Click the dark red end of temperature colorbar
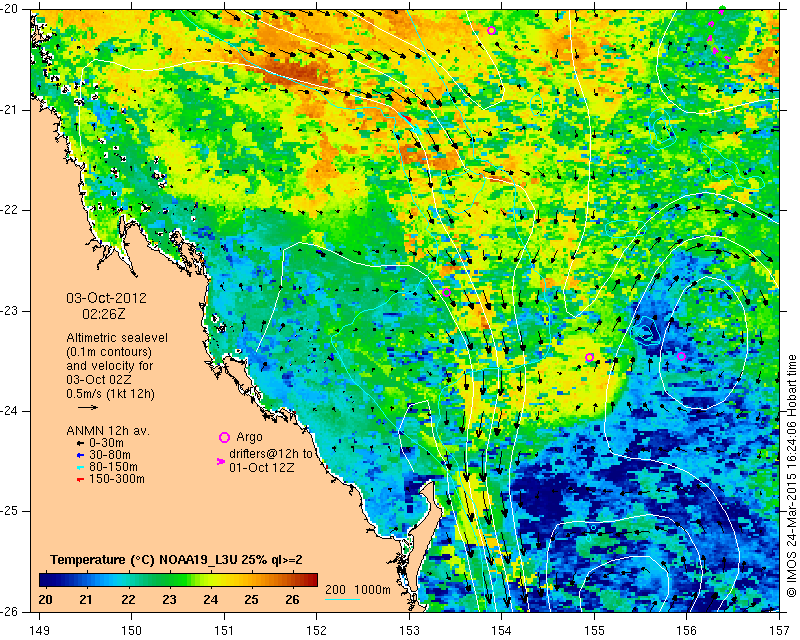 click(312, 580)
